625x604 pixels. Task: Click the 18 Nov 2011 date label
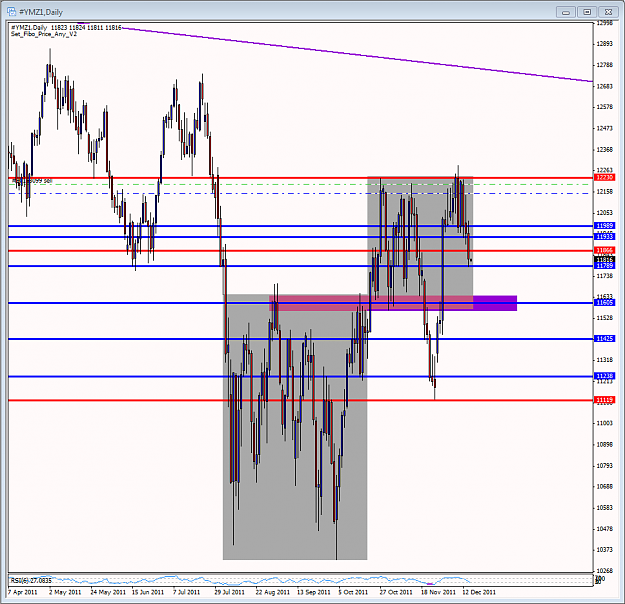(x=438, y=592)
